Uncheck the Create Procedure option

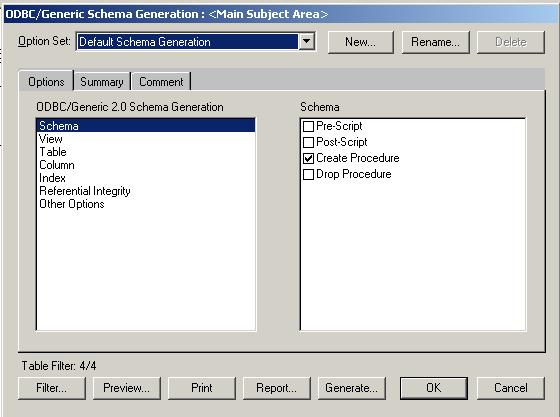click(x=308, y=158)
